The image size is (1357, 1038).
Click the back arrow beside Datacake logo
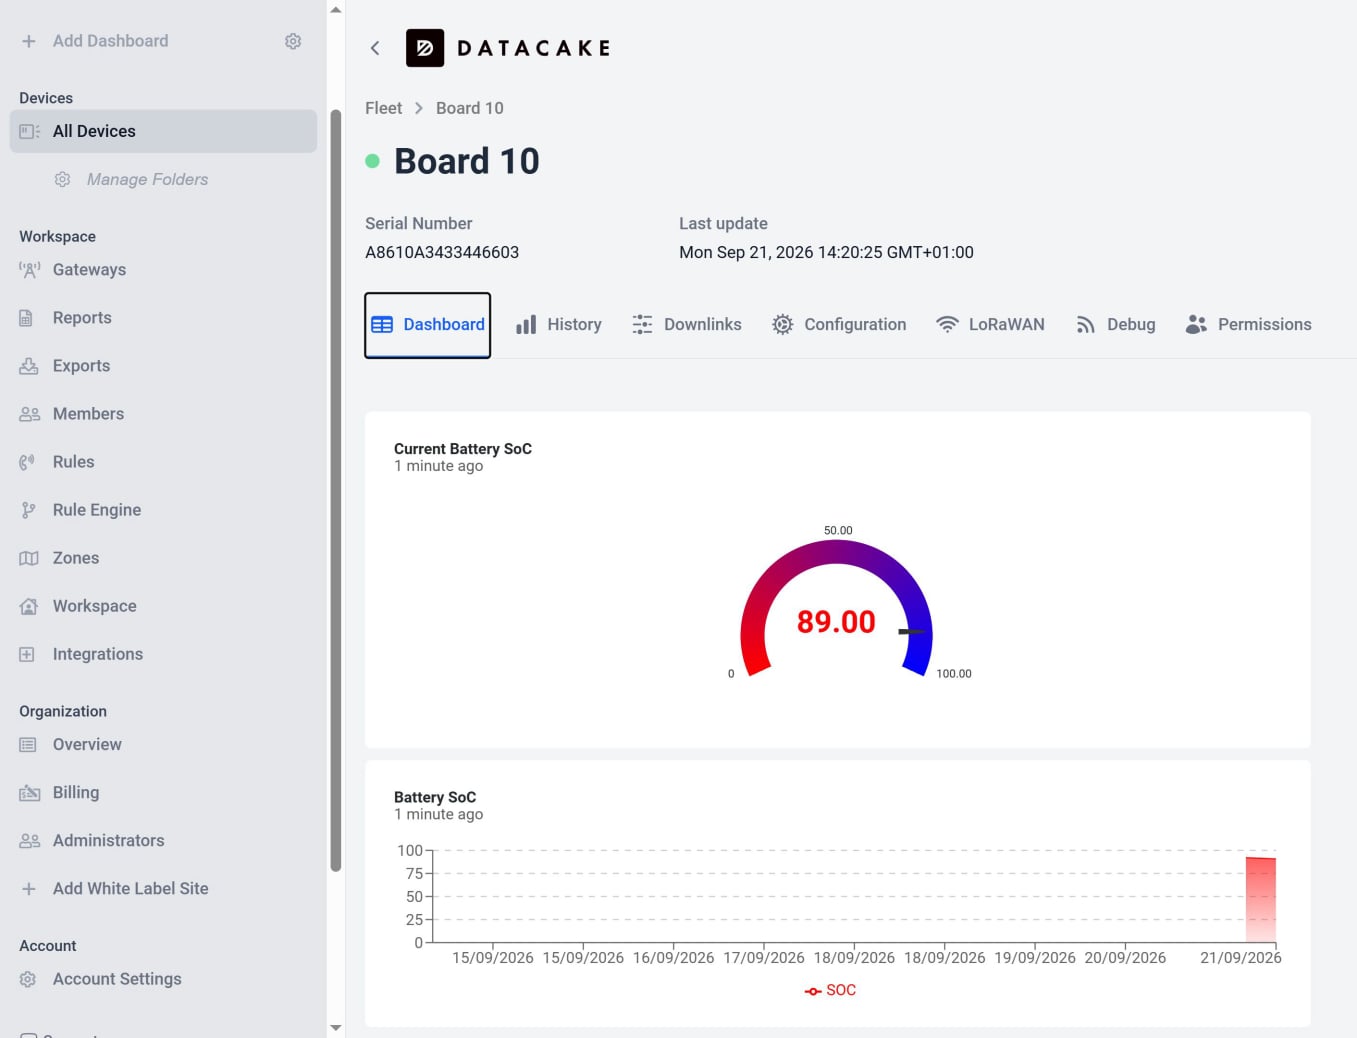375,48
